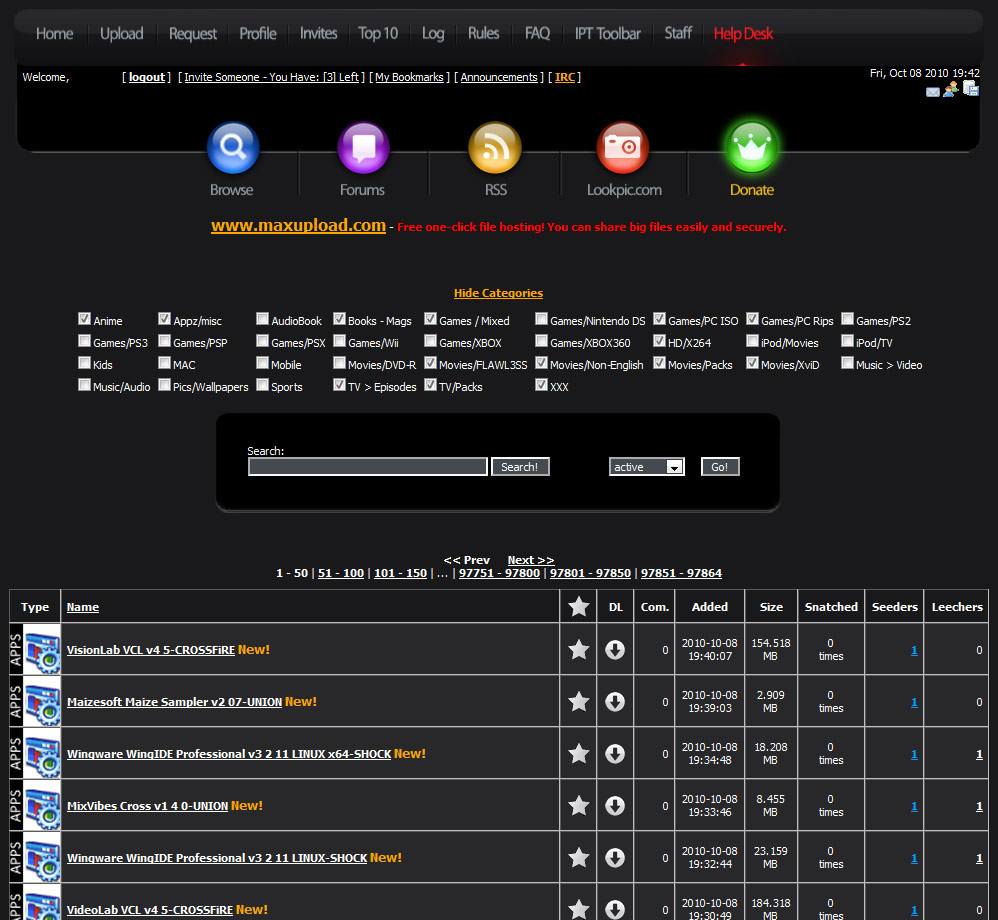Uncheck the Movies/XviD category checkbox
The height and width of the screenshot is (920, 998).
click(752, 362)
